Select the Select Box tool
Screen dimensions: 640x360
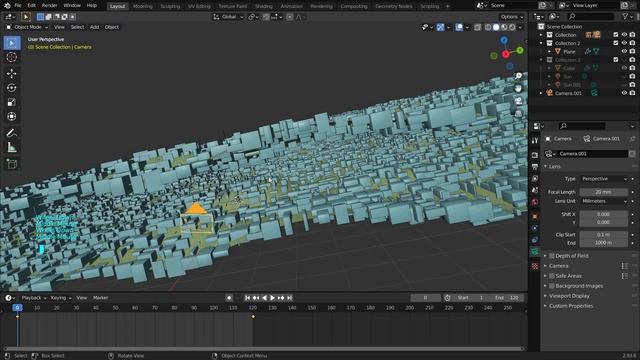(12, 43)
